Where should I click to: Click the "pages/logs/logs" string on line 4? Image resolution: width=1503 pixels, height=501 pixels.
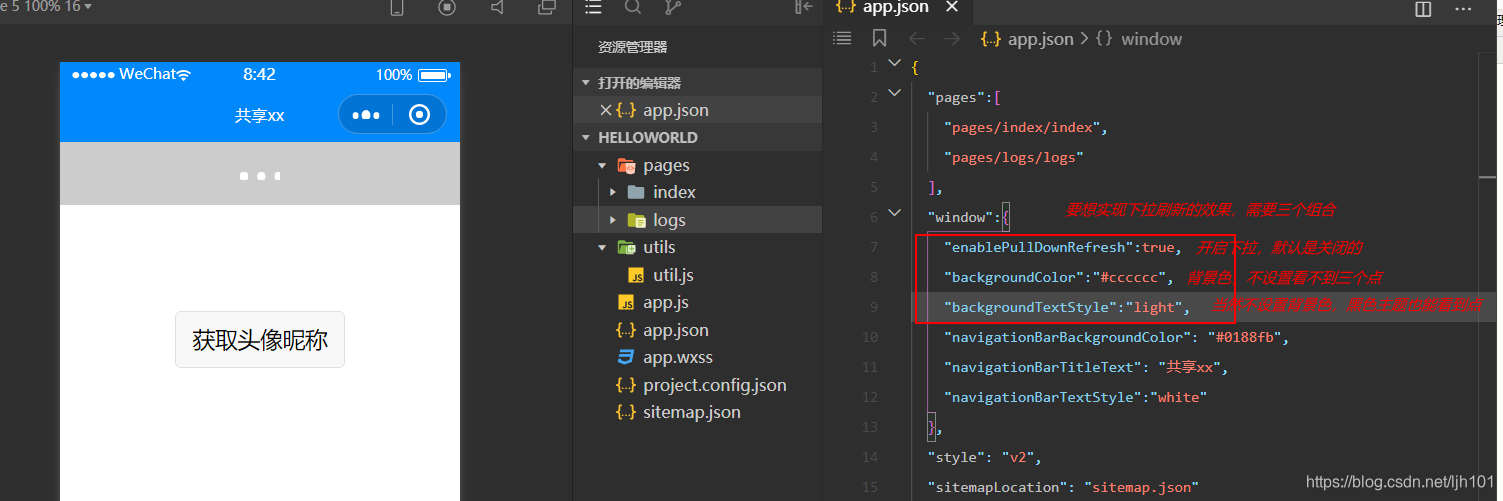tap(1014, 157)
